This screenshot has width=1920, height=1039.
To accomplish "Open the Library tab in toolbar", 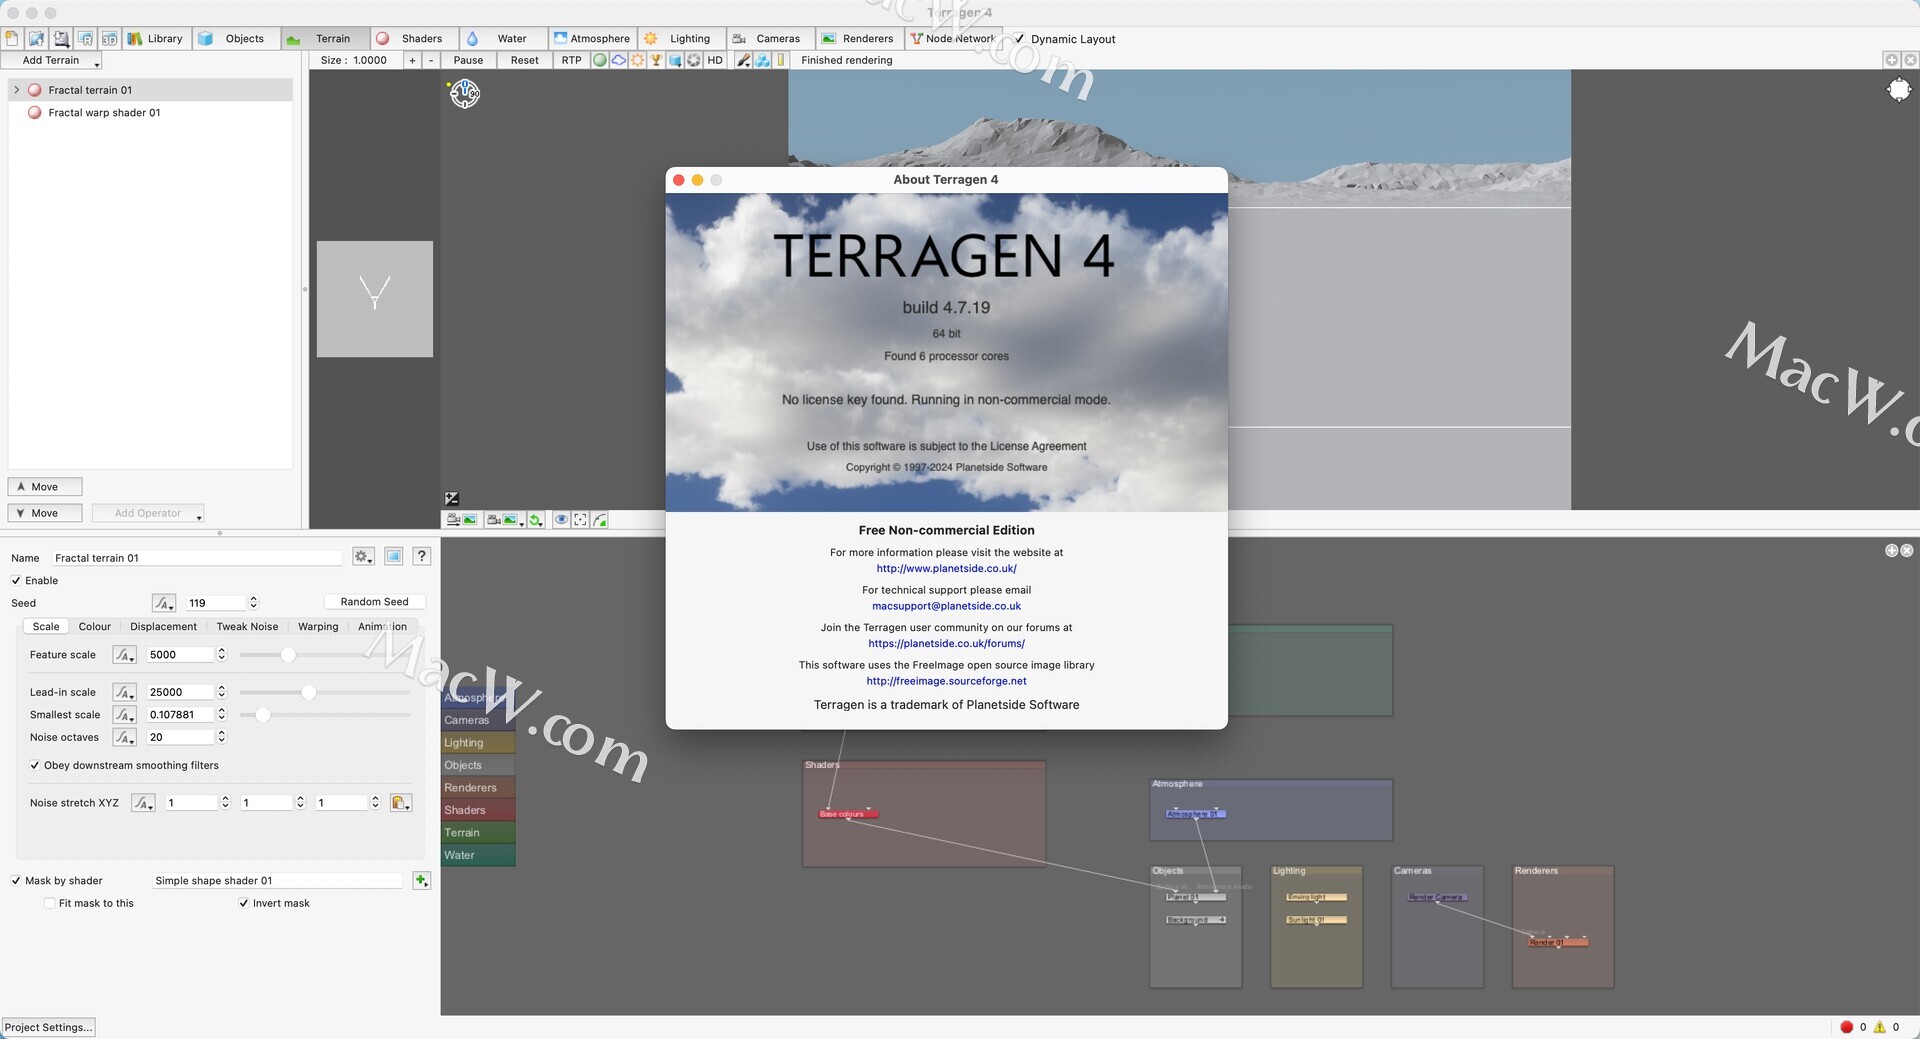I will 155,38.
